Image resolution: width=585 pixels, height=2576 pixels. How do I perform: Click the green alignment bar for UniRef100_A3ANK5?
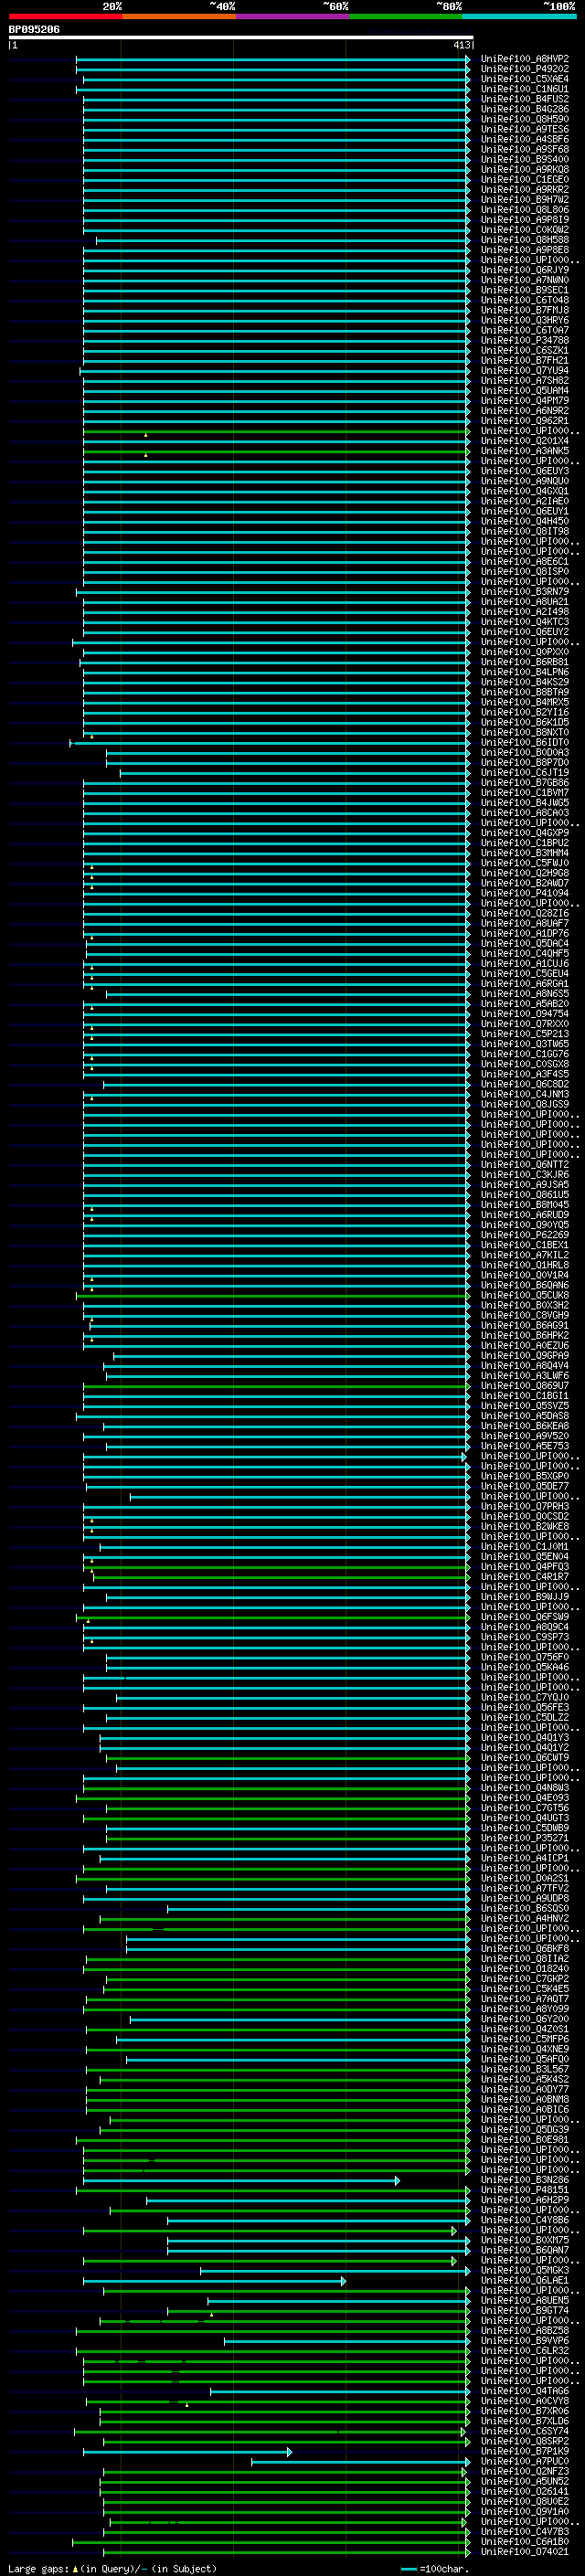click(x=276, y=451)
